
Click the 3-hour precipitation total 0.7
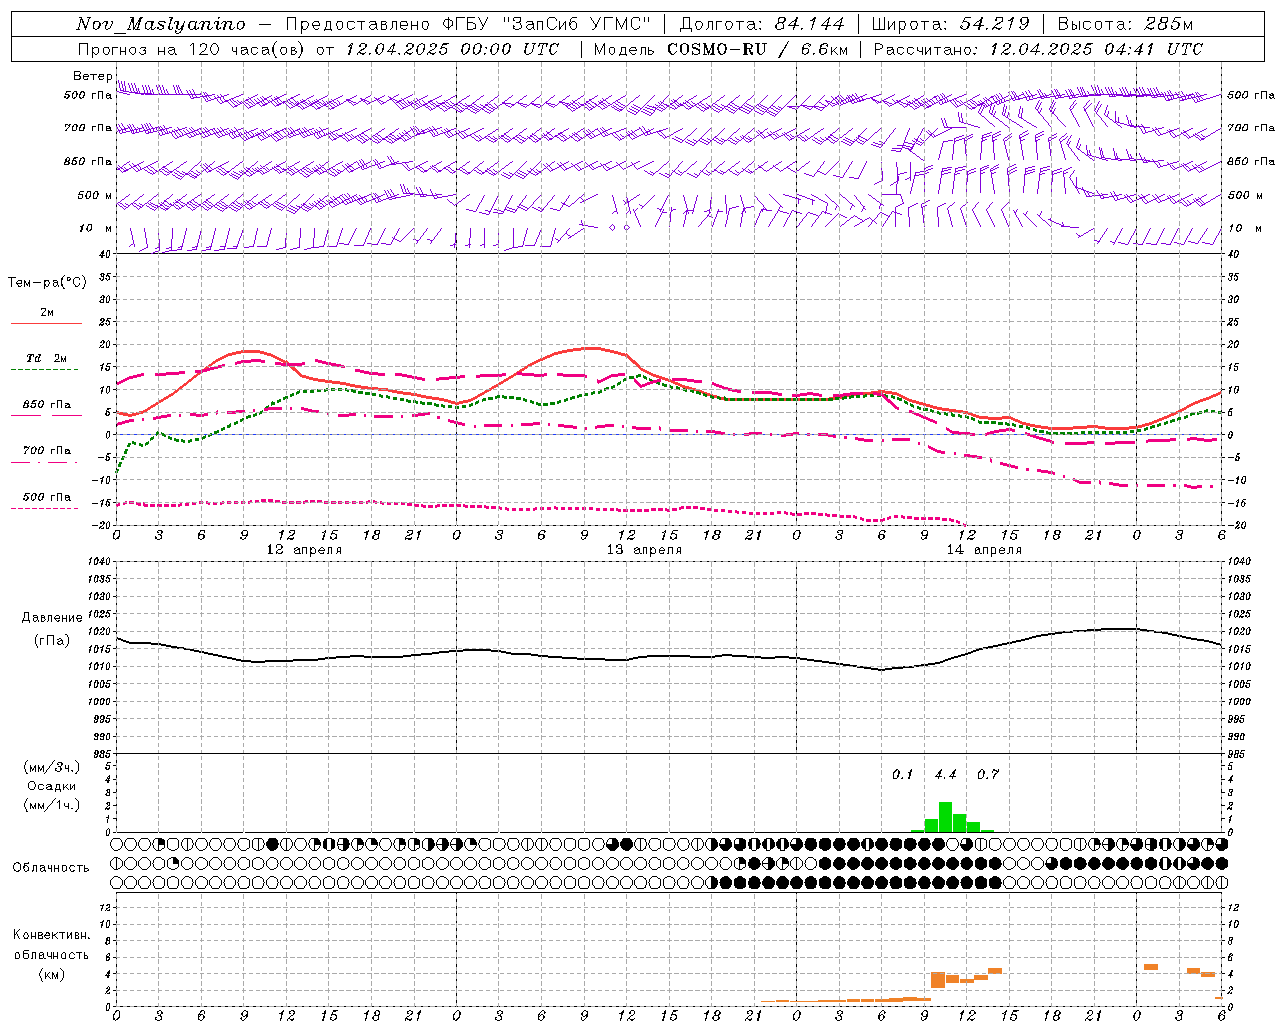point(988,774)
